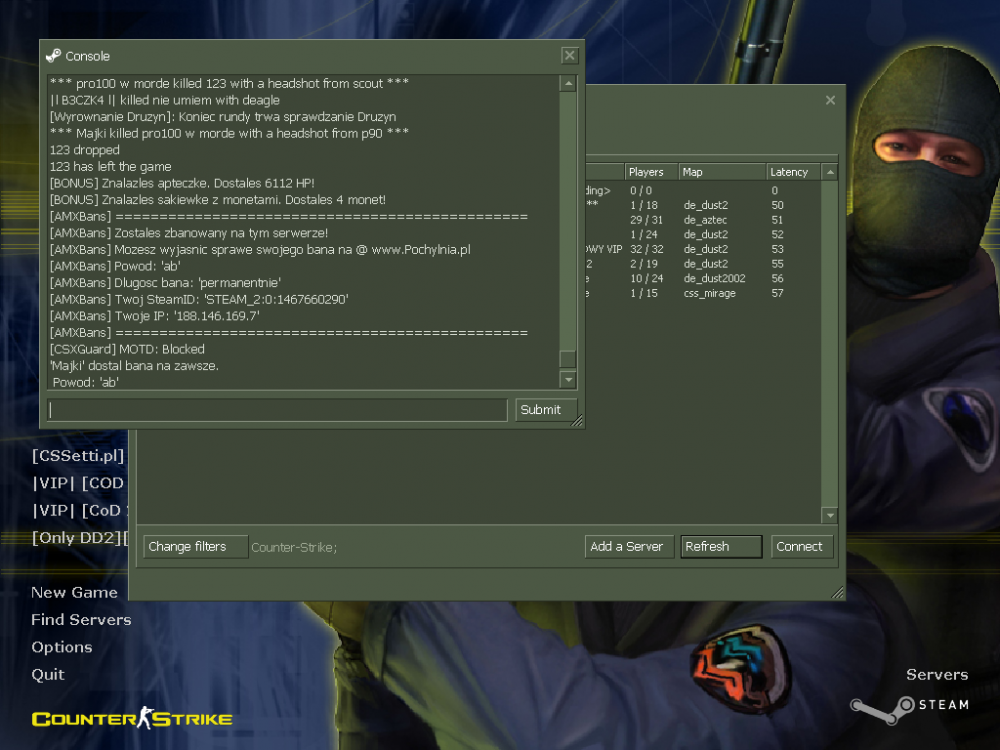
Task: Click the server list scroll up arrow
Action: tap(828, 171)
